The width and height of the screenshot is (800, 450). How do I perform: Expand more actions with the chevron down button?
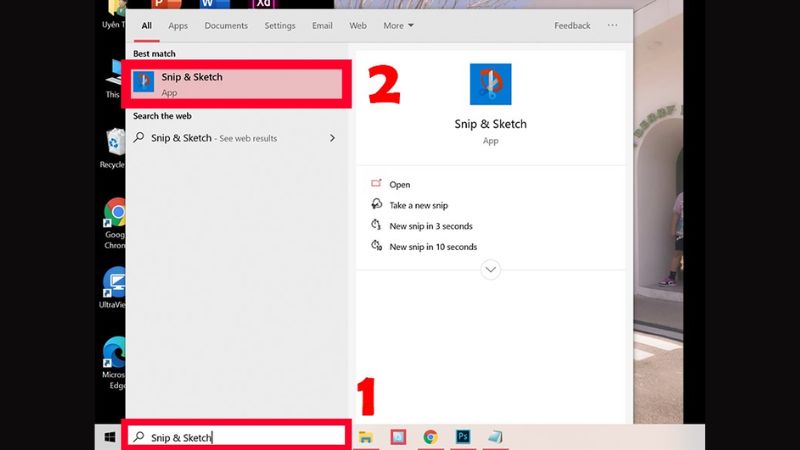[490, 269]
